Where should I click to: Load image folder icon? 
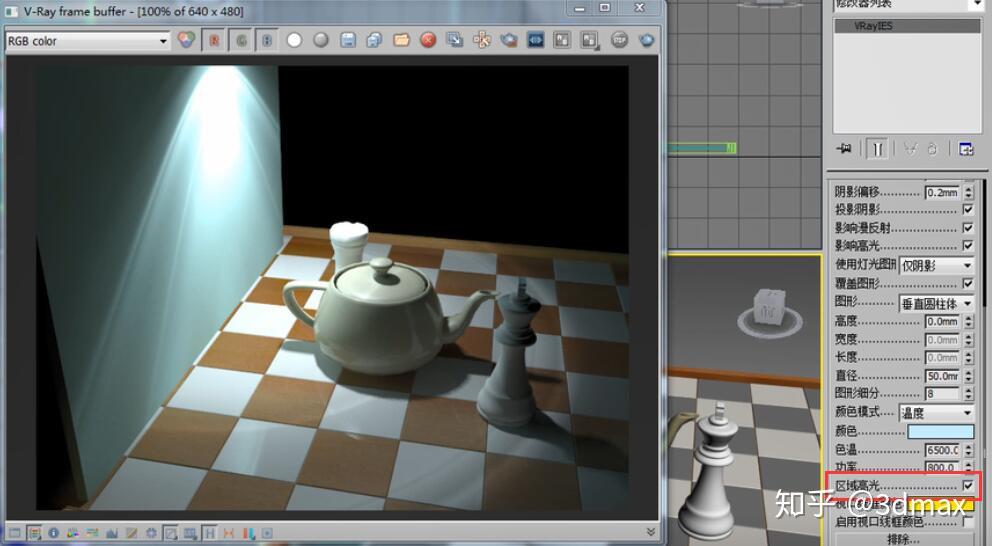point(401,40)
